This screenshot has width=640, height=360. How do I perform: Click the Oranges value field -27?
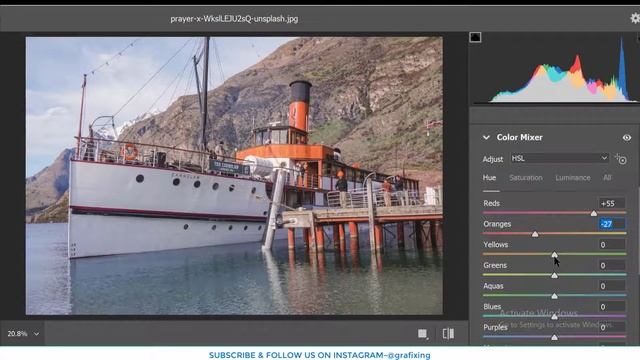point(611,224)
